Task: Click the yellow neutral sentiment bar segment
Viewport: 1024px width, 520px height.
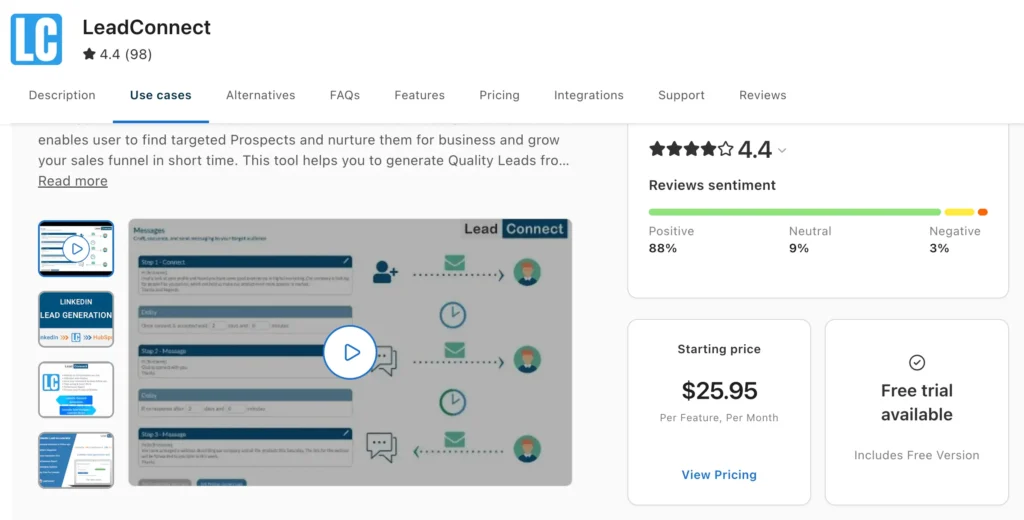Action: tap(959, 212)
